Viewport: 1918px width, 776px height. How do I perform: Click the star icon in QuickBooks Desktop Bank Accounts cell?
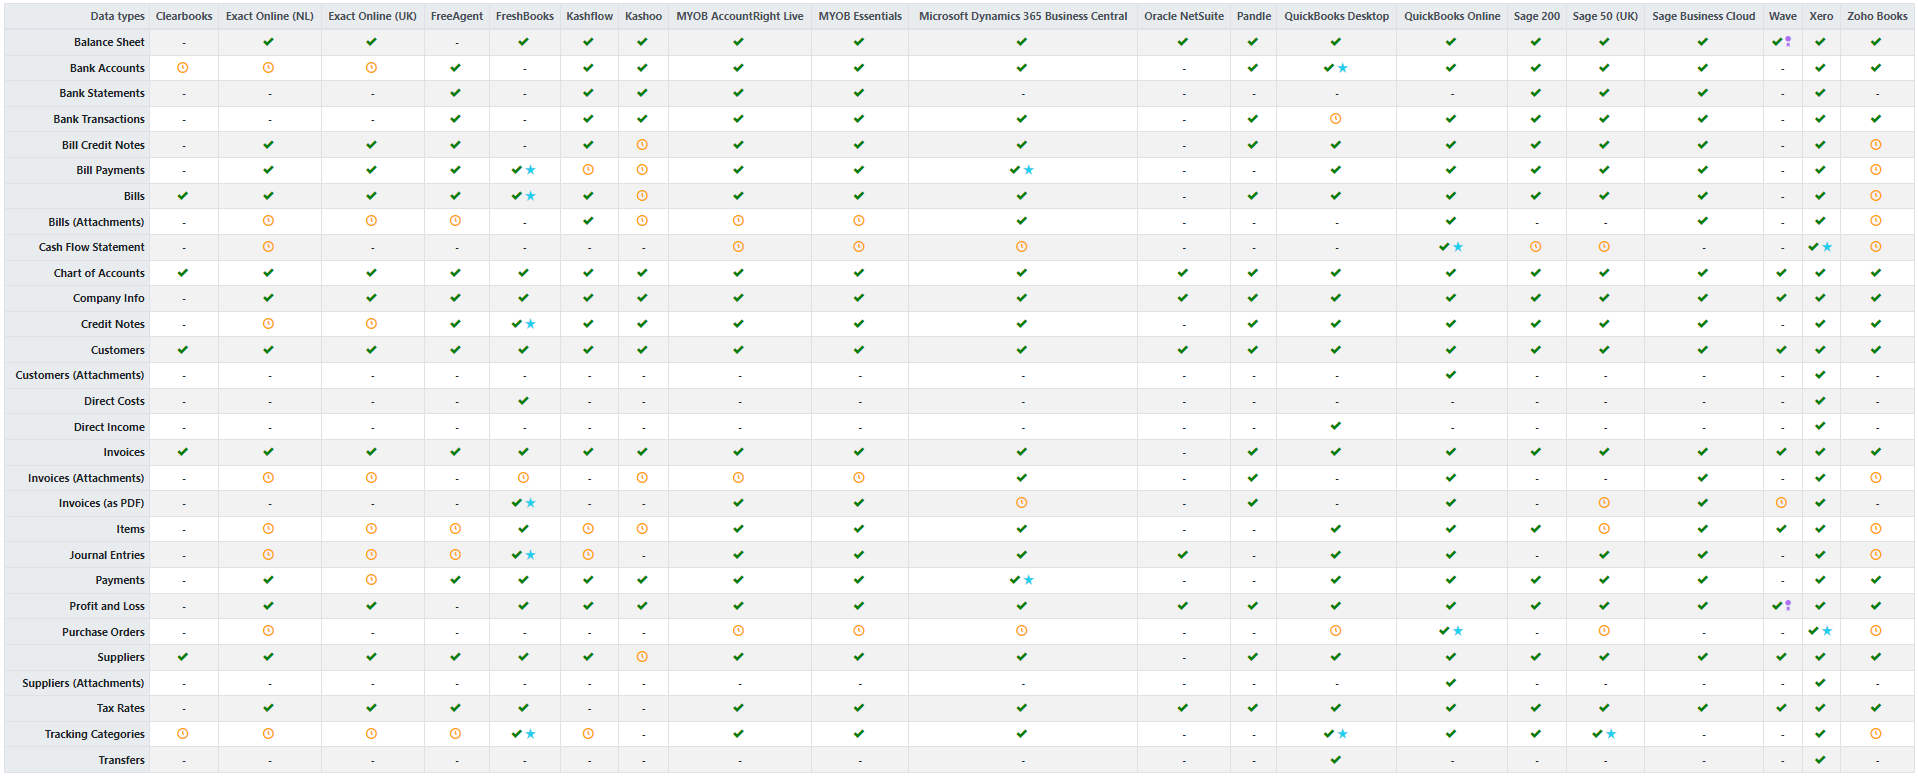(x=1343, y=68)
